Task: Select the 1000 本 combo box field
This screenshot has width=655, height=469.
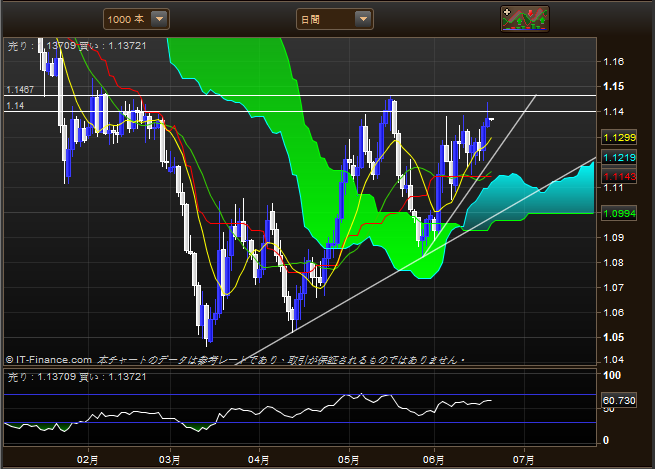Action: [136, 19]
